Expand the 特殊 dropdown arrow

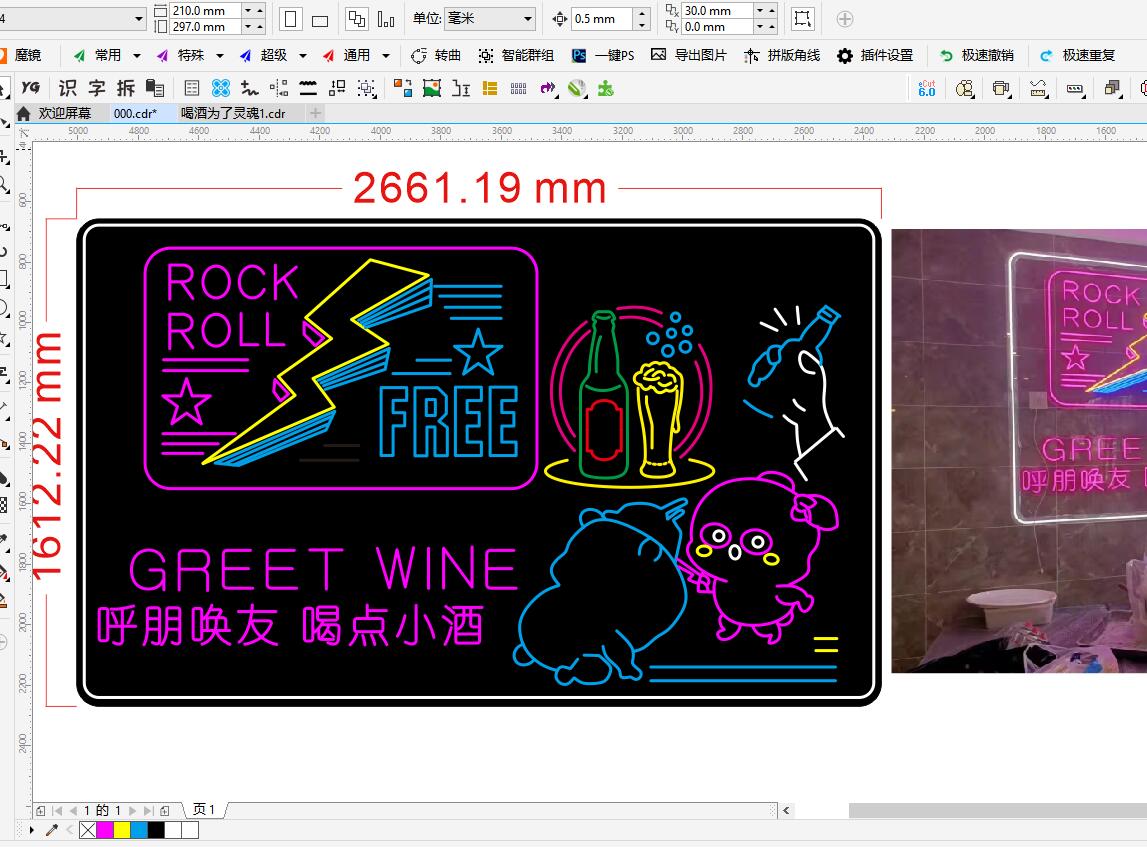pos(219,56)
